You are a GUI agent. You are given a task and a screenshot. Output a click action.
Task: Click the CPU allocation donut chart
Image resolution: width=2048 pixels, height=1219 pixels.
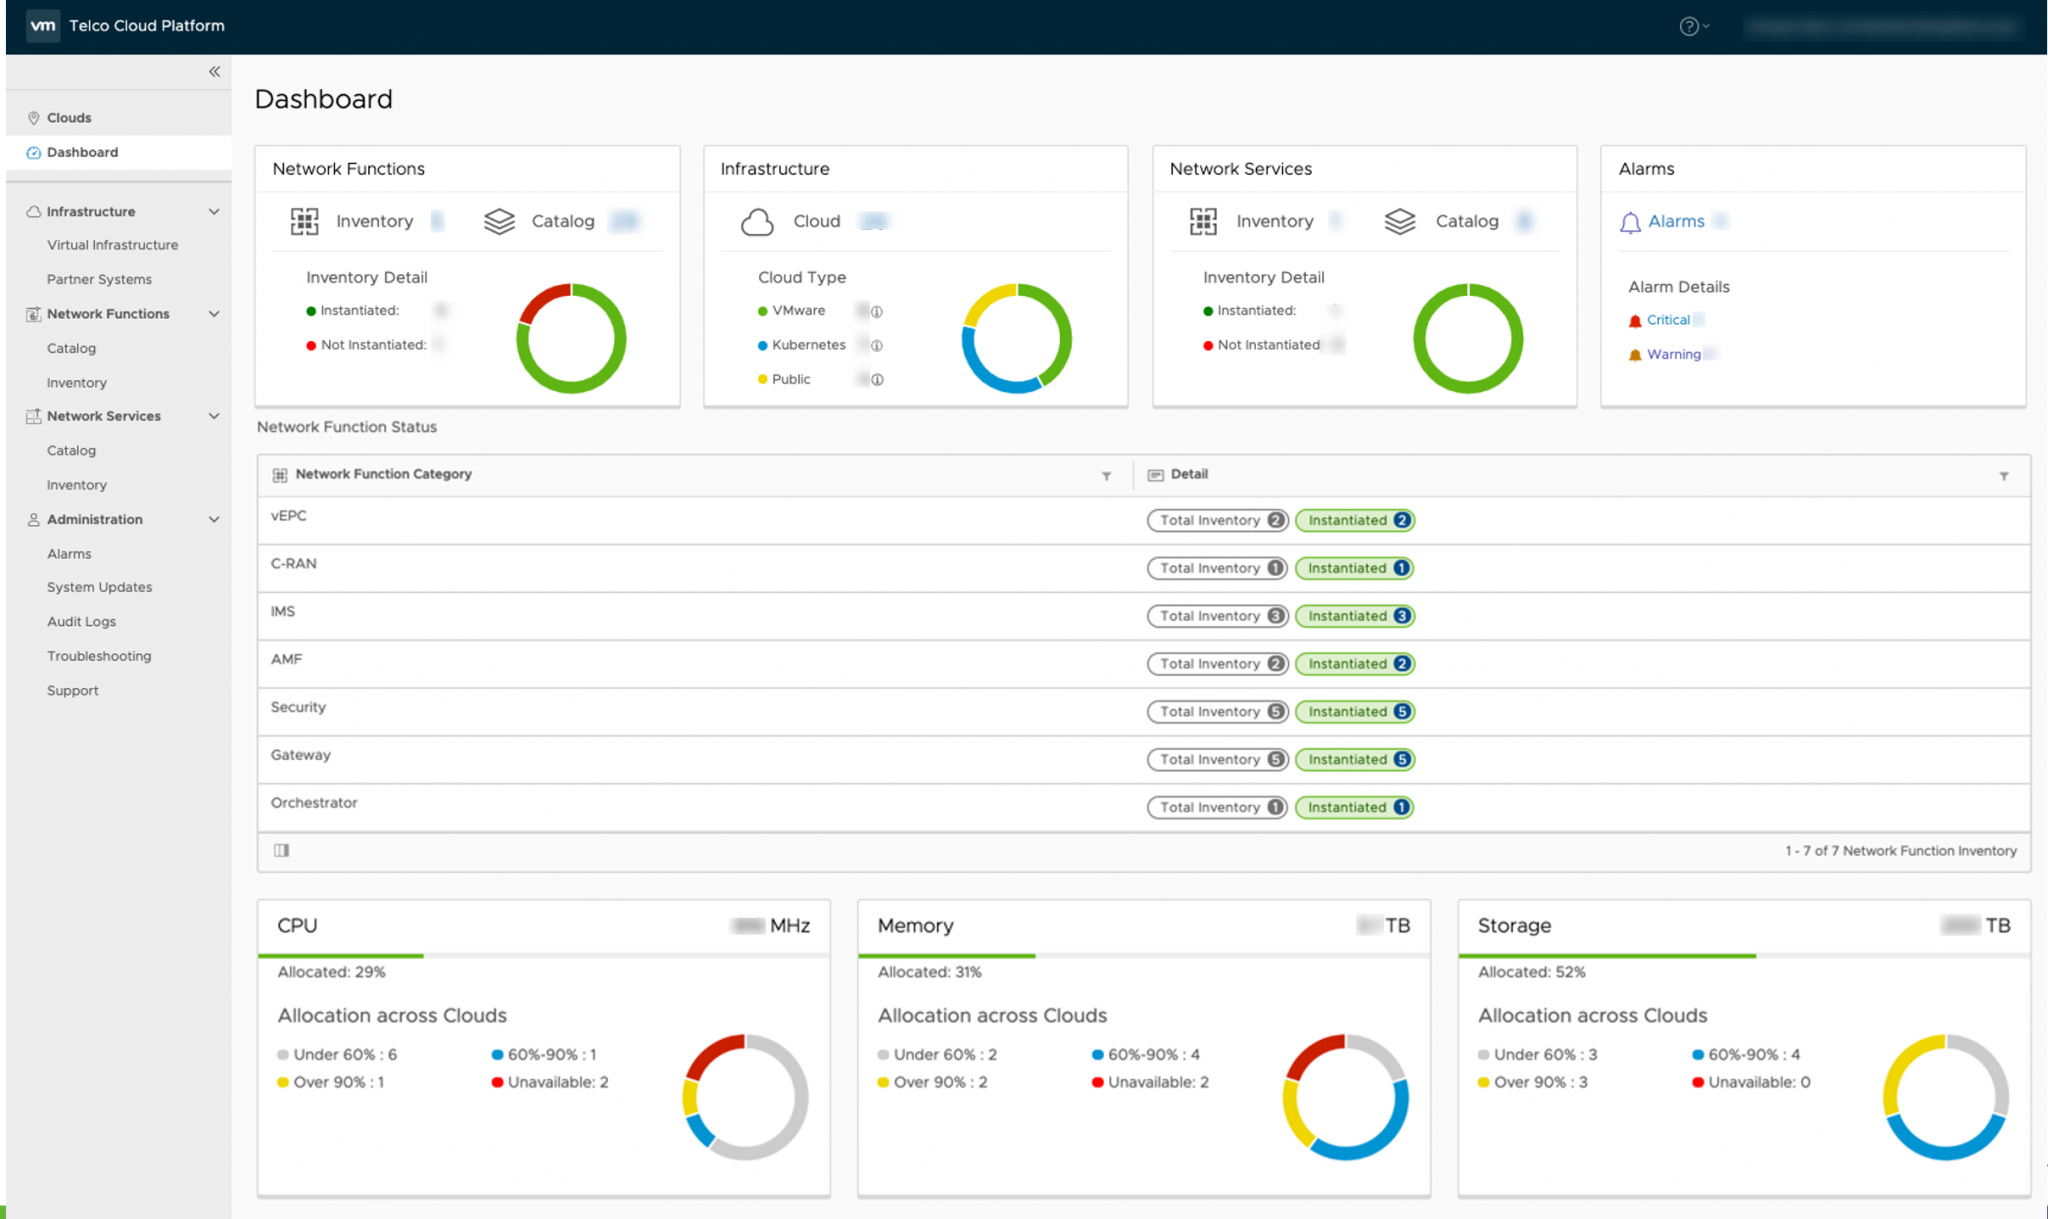tap(745, 1097)
